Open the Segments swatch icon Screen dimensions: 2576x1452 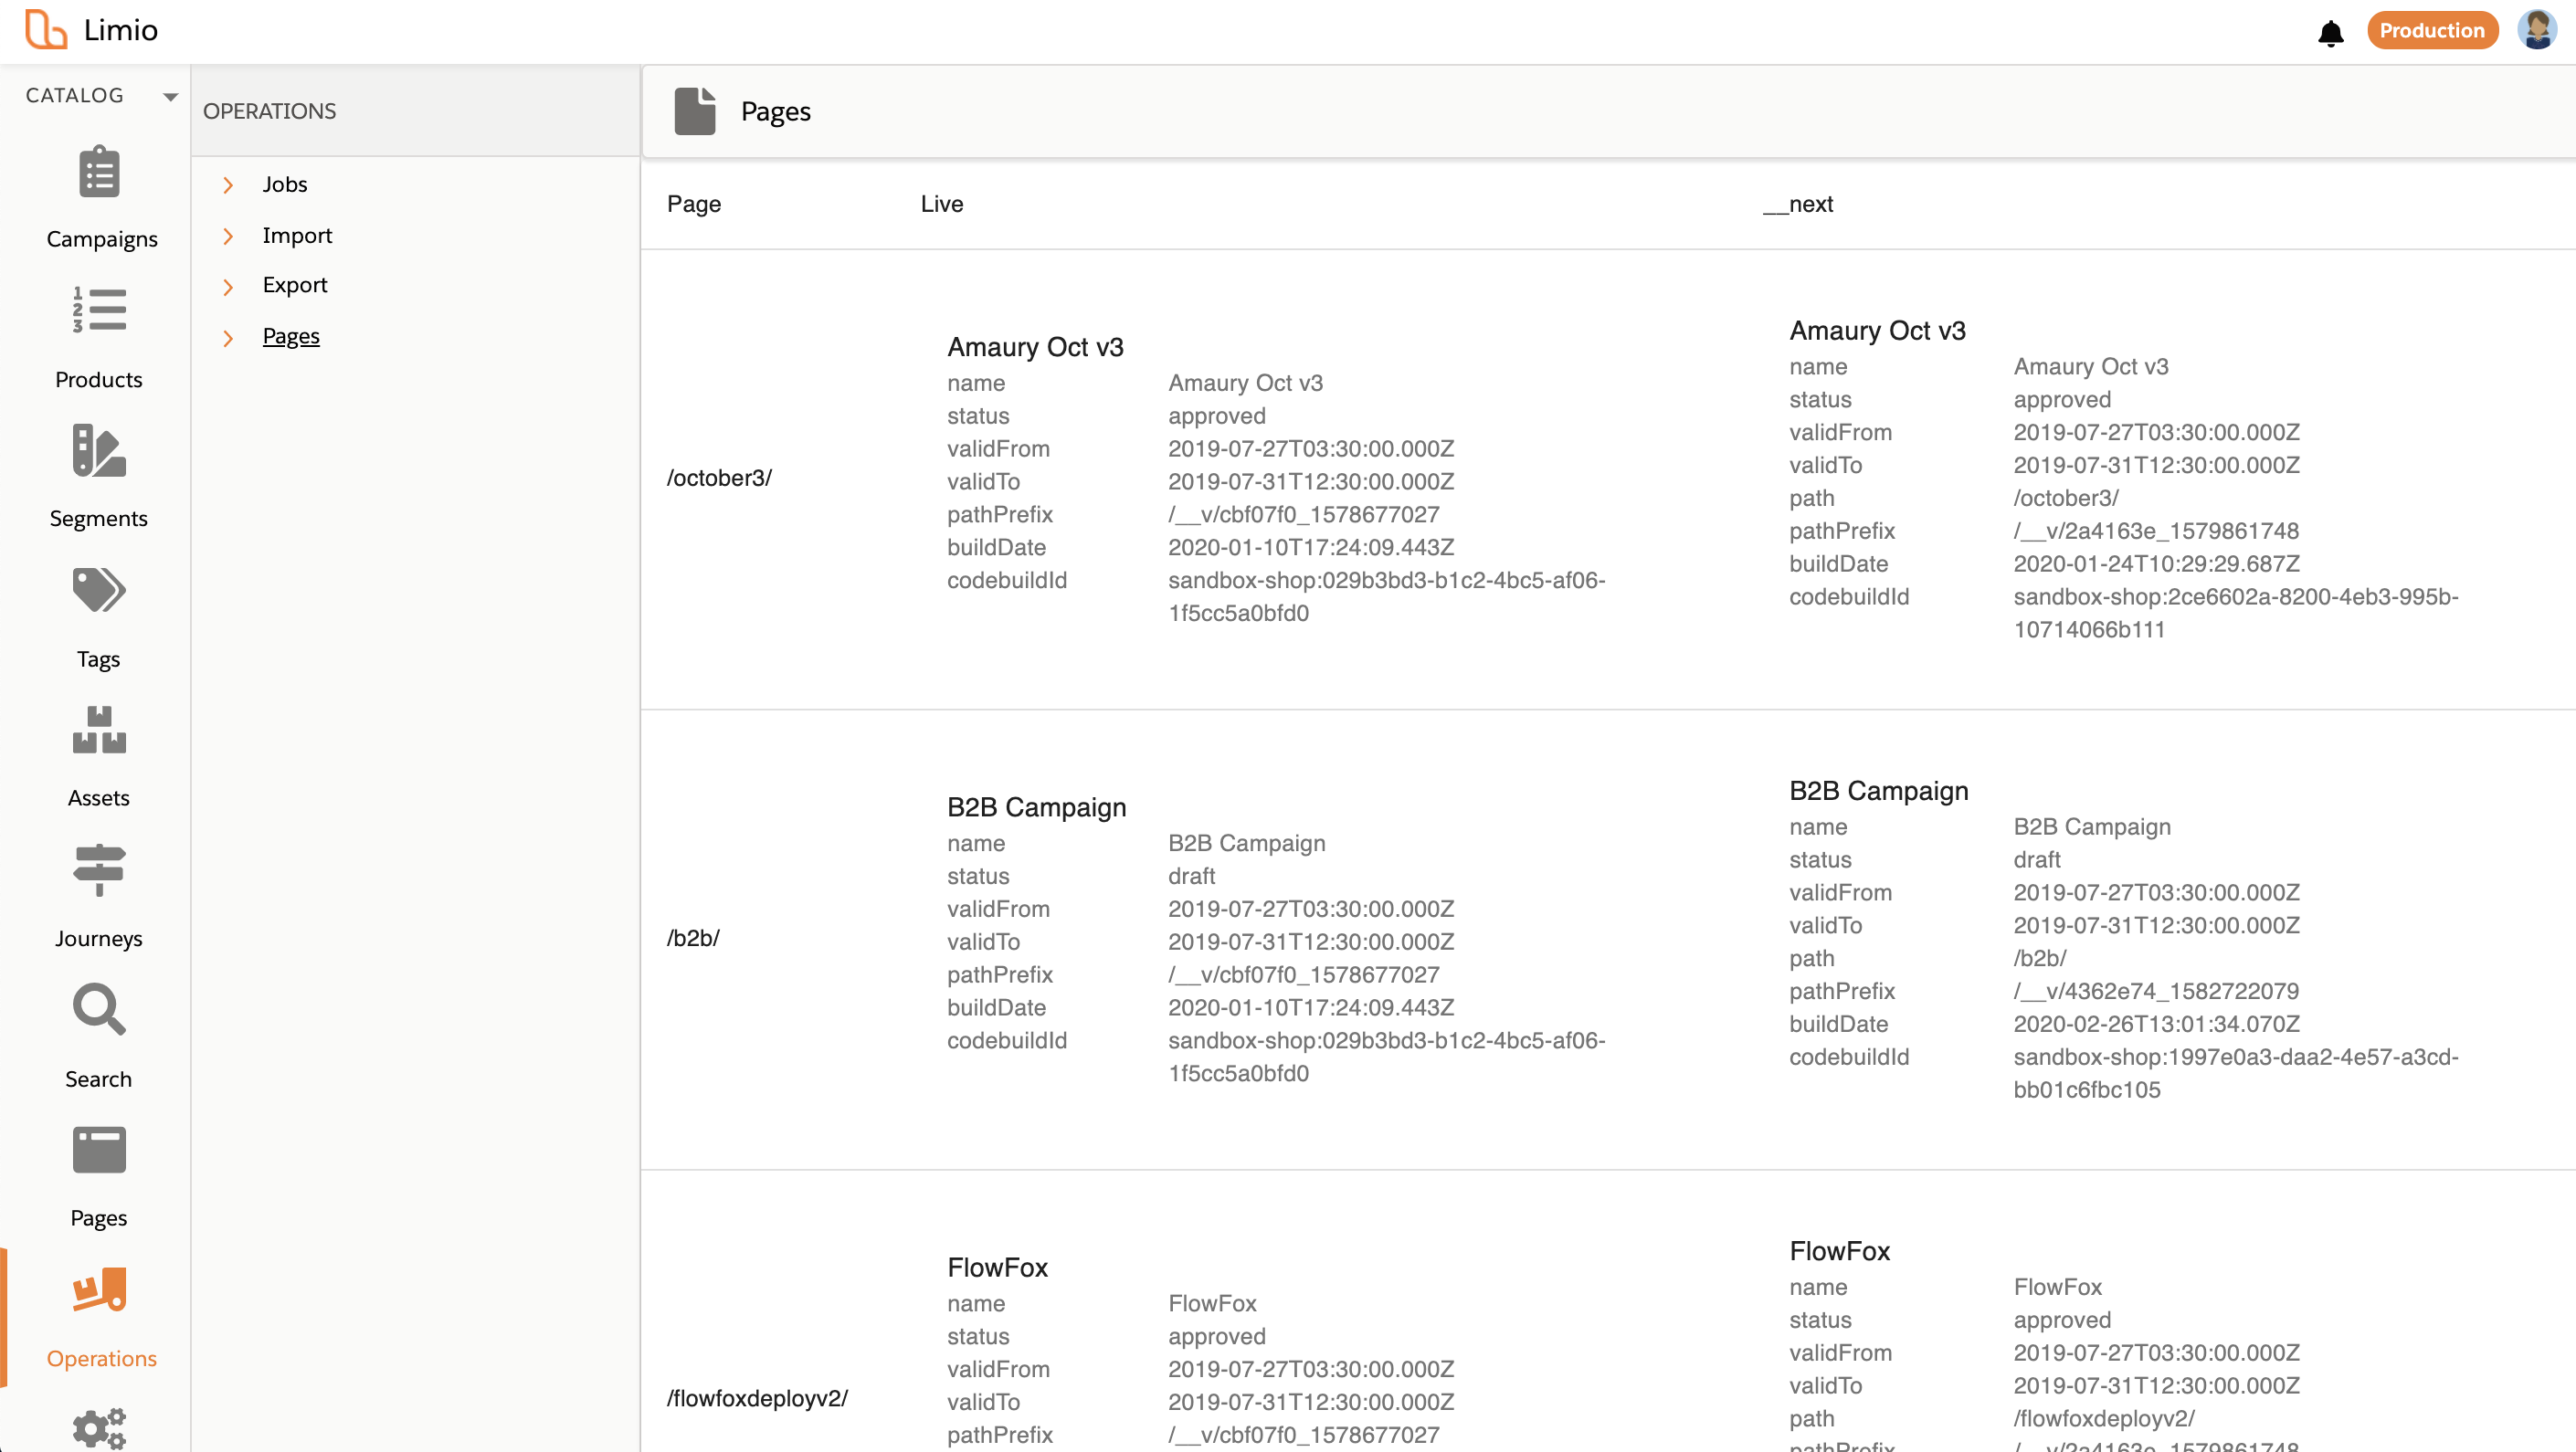point(99,451)
